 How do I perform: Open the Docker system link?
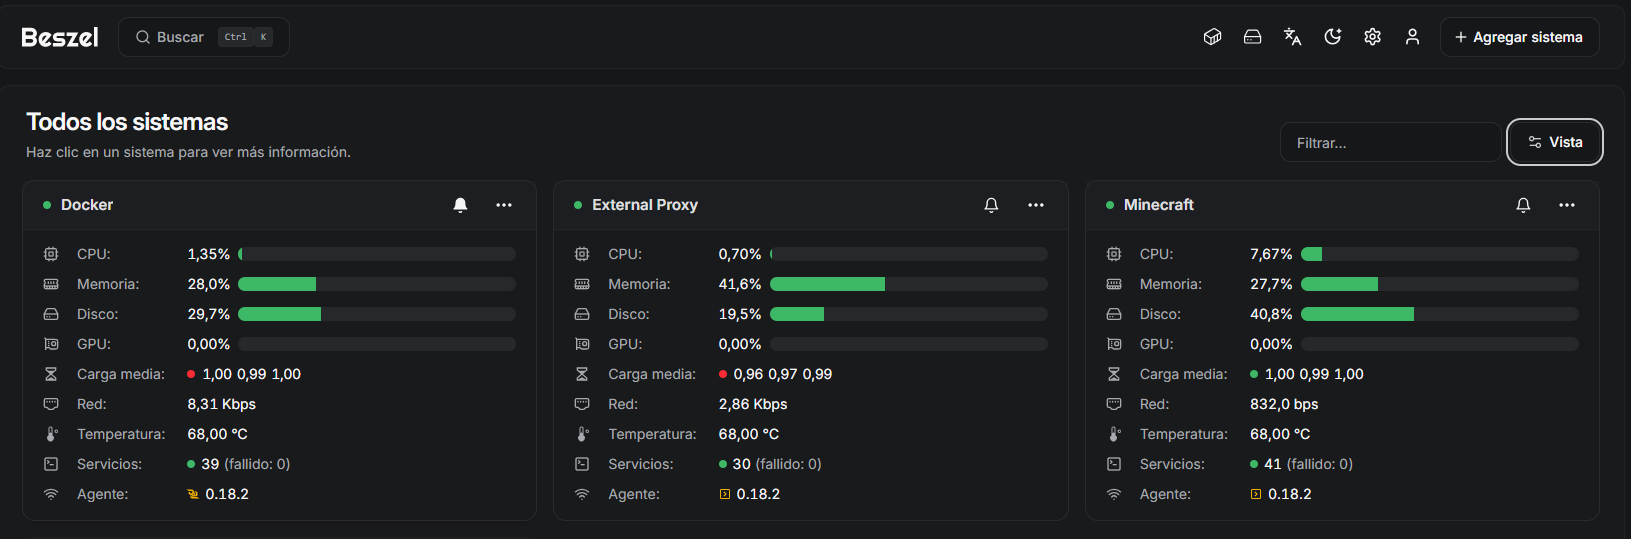pyautogui.click(x=87, y=205)
